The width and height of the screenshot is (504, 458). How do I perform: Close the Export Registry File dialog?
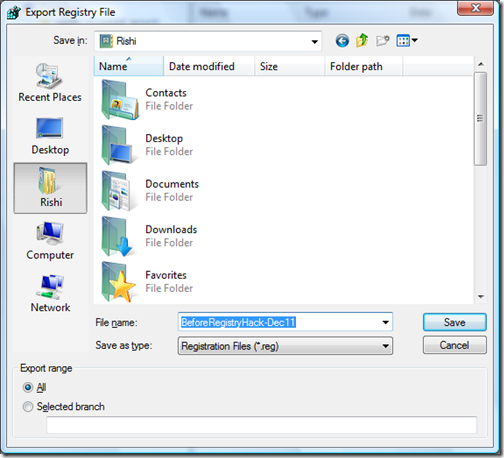(x=475, y=7)
